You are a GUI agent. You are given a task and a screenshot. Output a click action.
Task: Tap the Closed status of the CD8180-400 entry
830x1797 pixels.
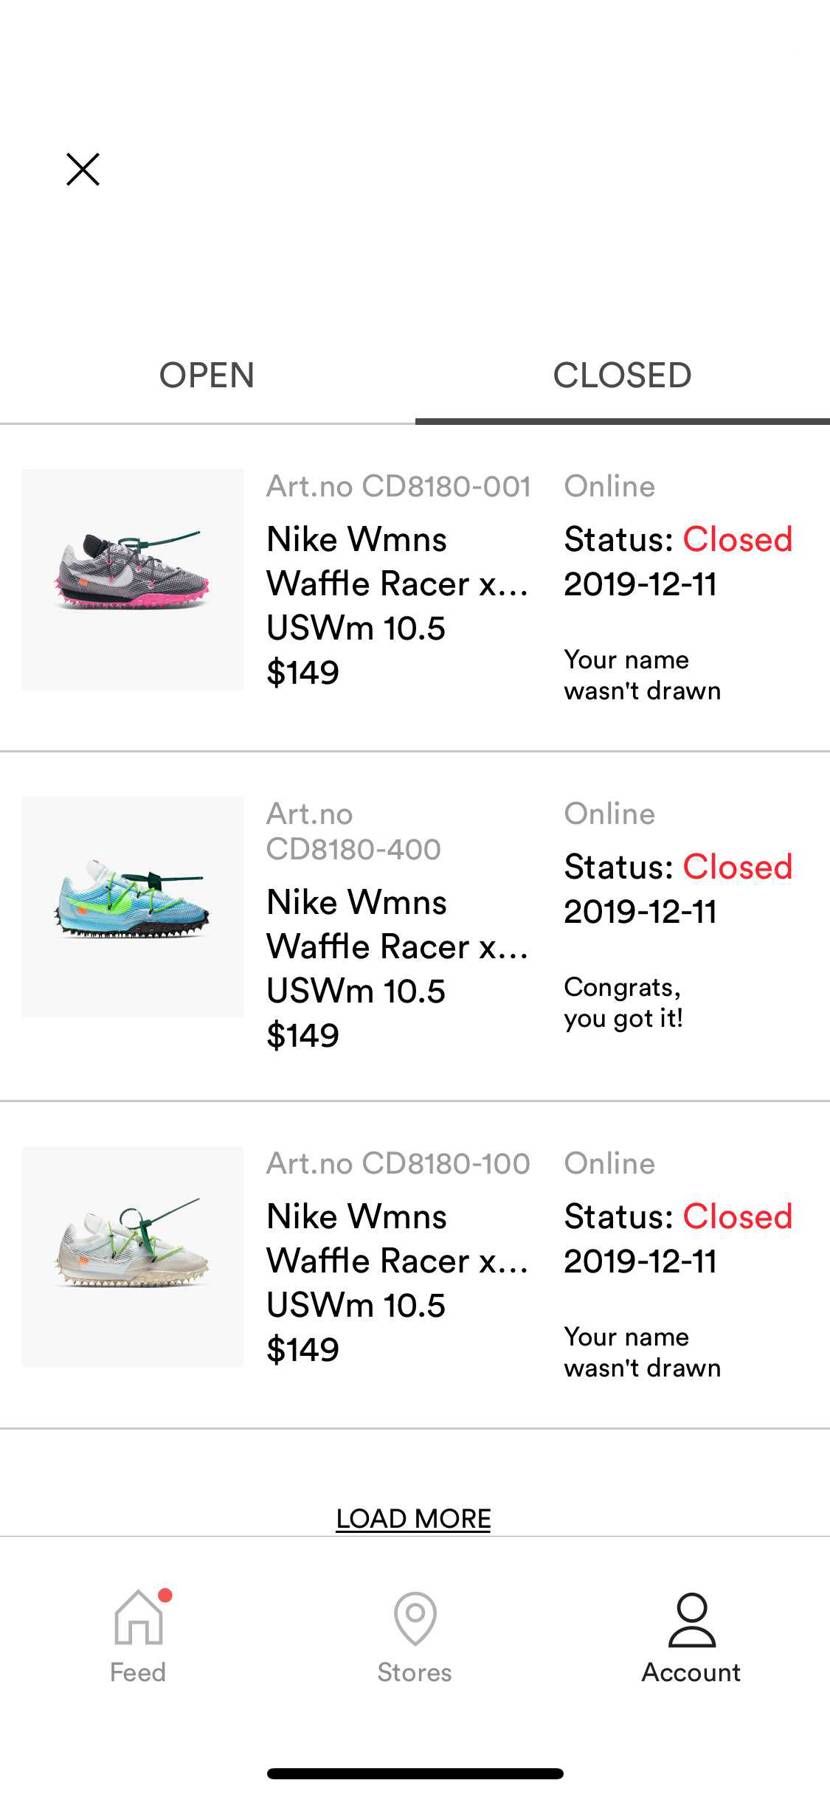click(737, 866)
